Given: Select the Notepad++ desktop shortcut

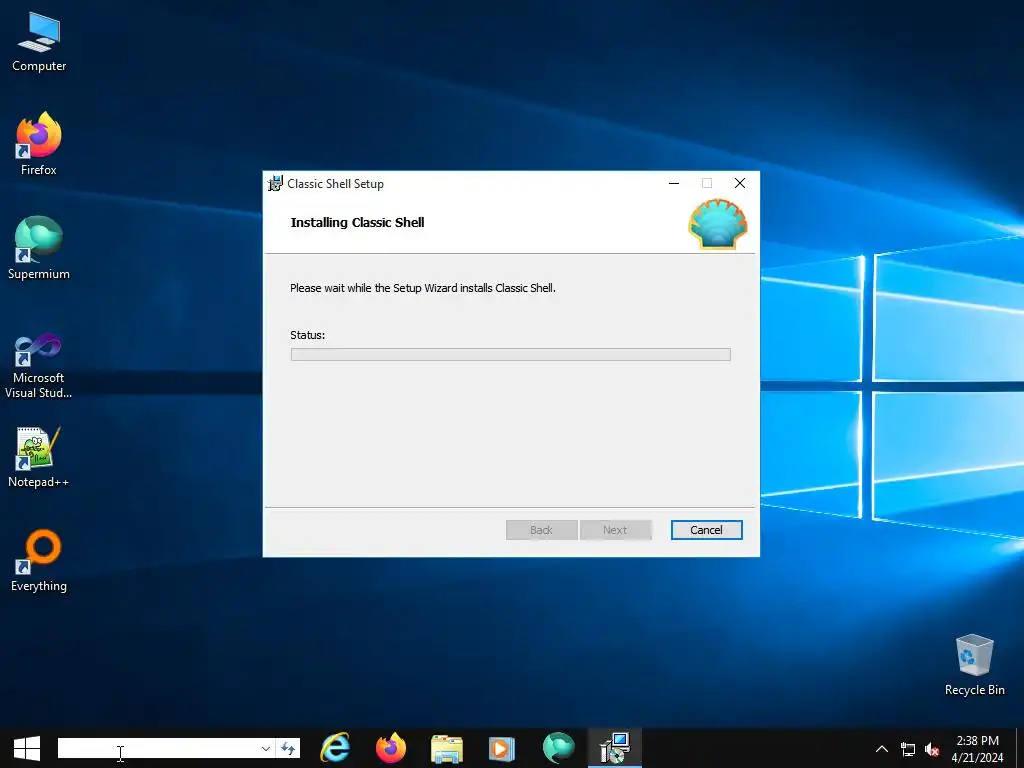Looking at the screenshot, I should pyautogui.click(x=39, y=457).
